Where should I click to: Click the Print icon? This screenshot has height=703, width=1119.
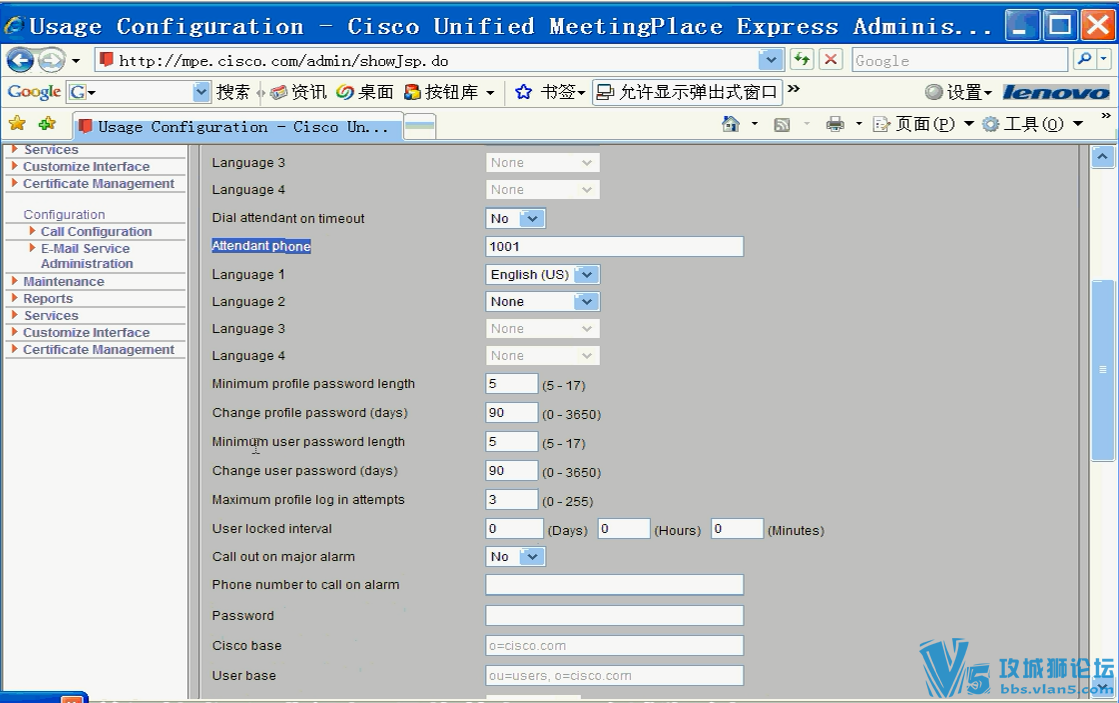pos(835,125)
